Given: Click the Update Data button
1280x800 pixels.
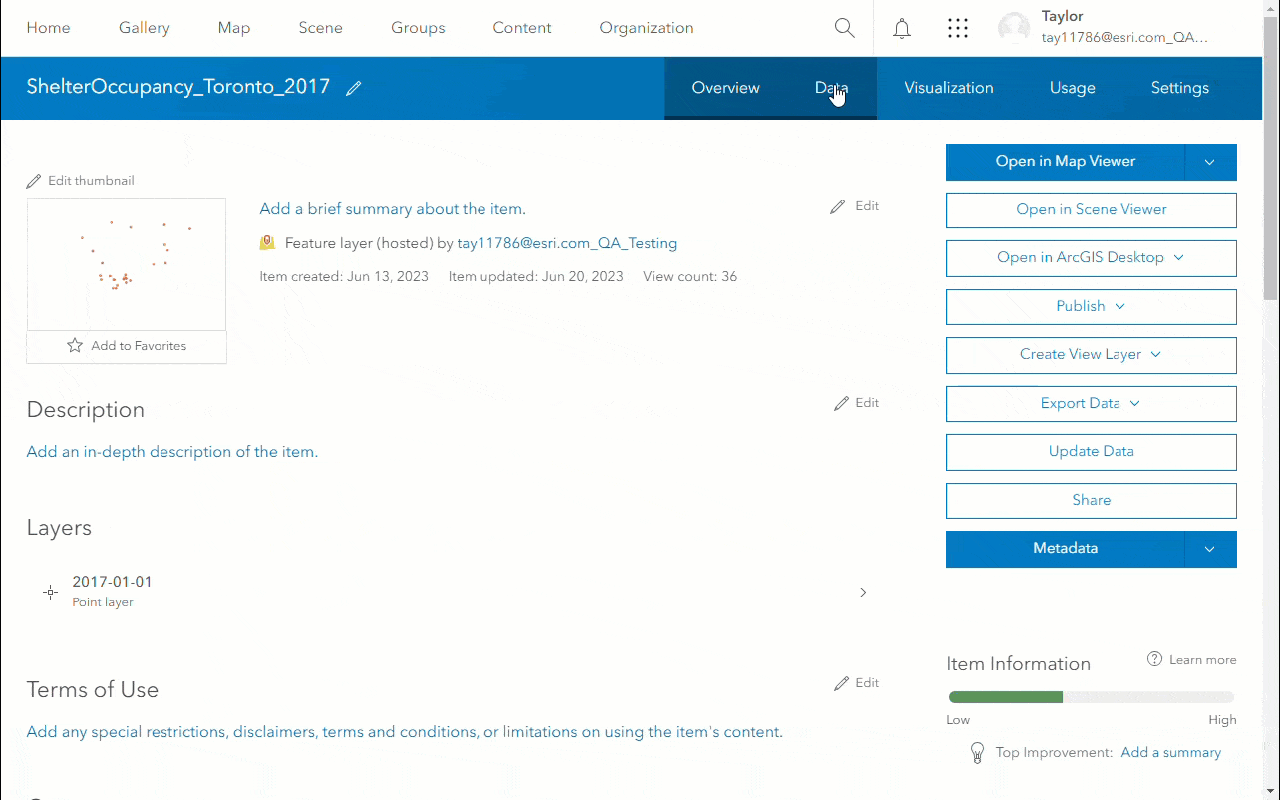Looking at the screenshot, I should click(1091, 452).
